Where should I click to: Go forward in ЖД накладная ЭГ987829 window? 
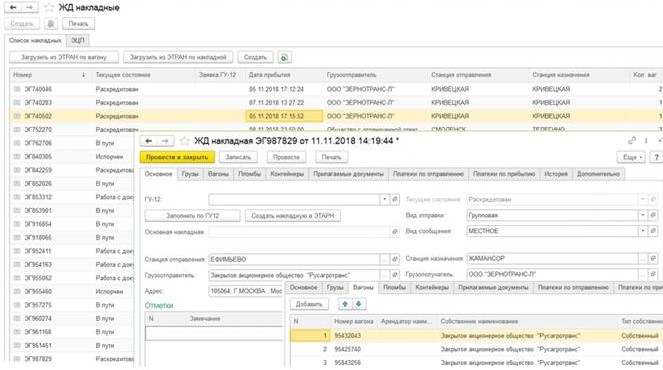click(x=165, y=141)
